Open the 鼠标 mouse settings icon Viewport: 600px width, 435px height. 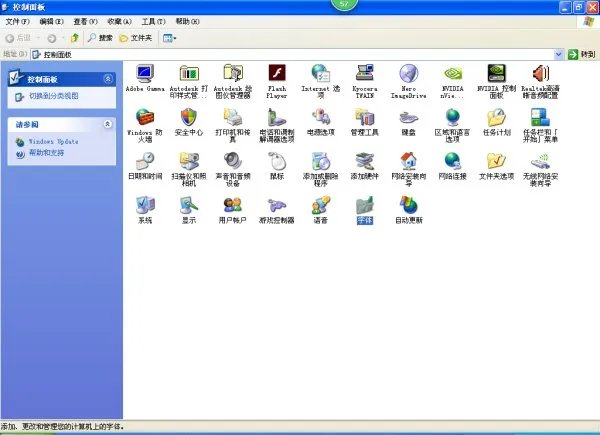(x=277, y=162)
